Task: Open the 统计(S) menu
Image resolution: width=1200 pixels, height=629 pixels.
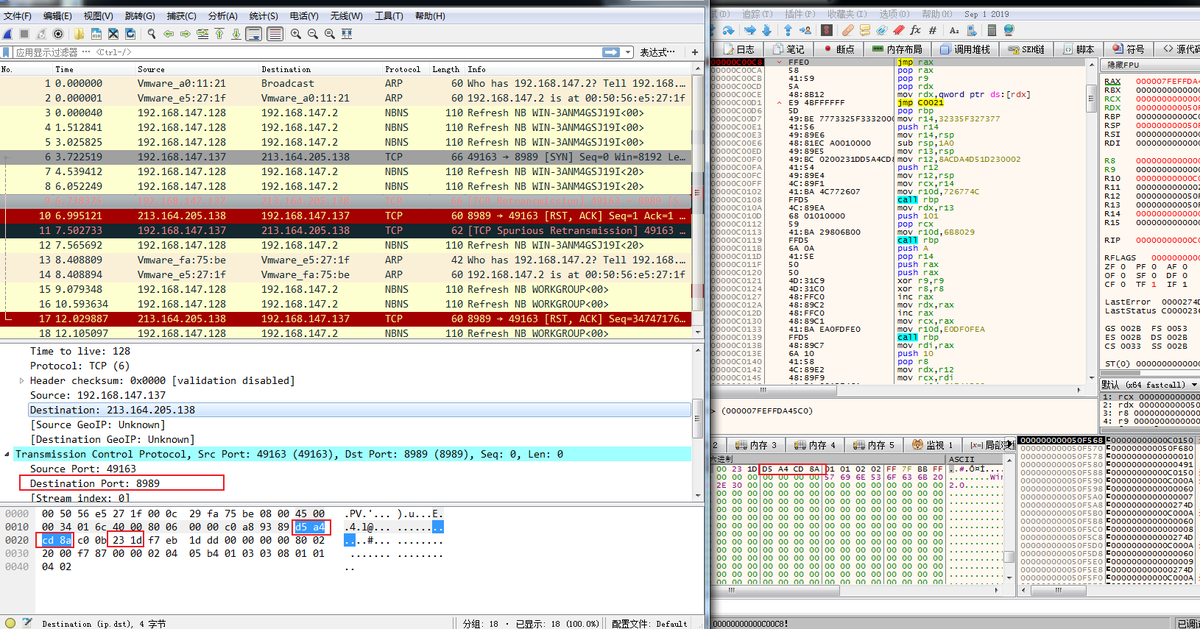Action: click(x=264, y=16)
